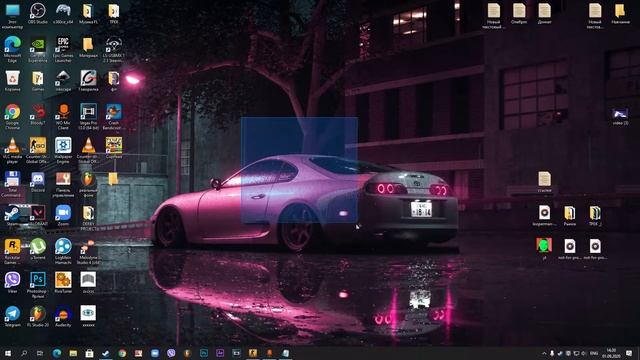Select the VLC media player shortcut
The image size is (640, 360).
(x=12, y=145)
